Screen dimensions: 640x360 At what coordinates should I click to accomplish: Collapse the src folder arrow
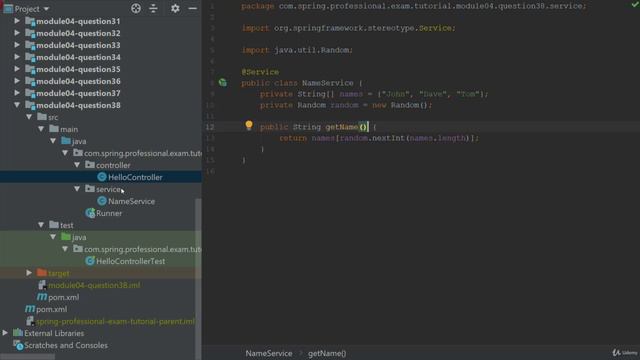[29, 117]
